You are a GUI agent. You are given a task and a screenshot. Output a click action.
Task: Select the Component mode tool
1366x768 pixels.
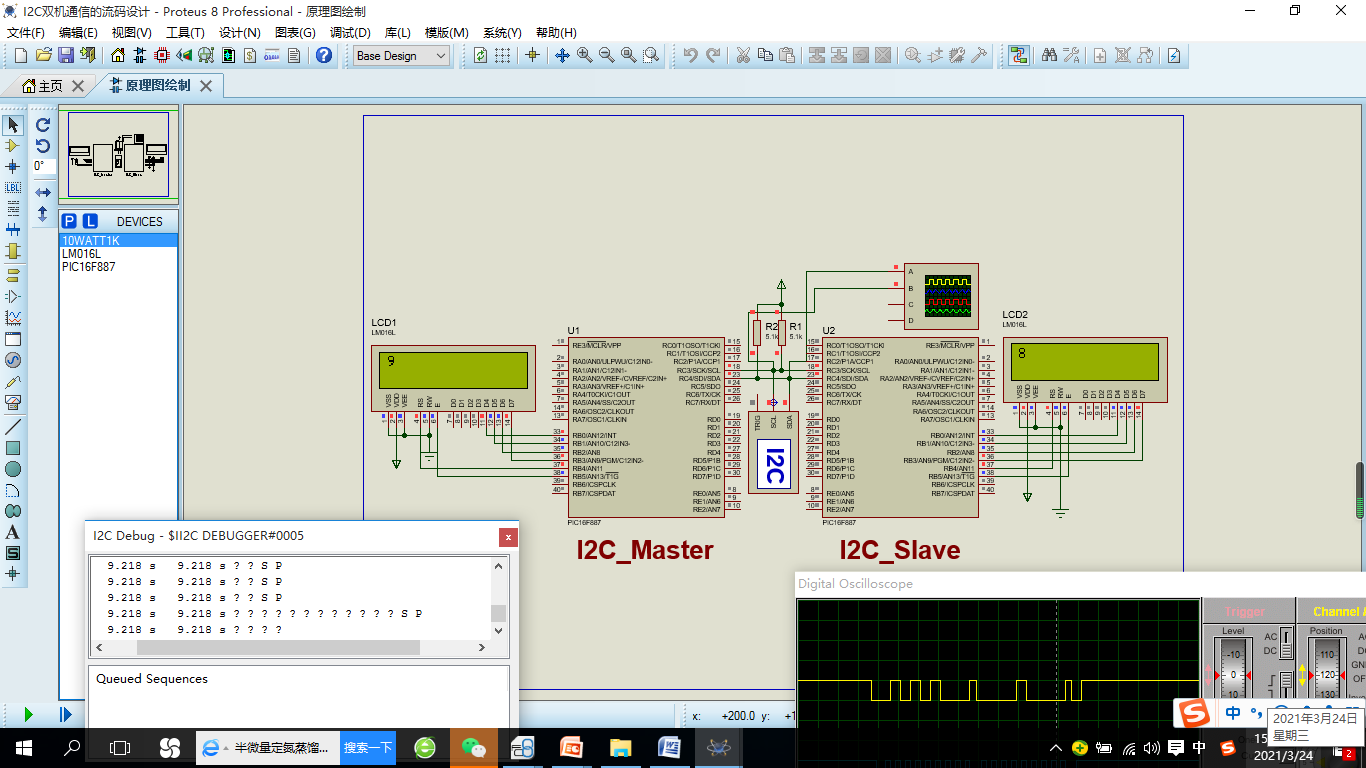point(13,146)
